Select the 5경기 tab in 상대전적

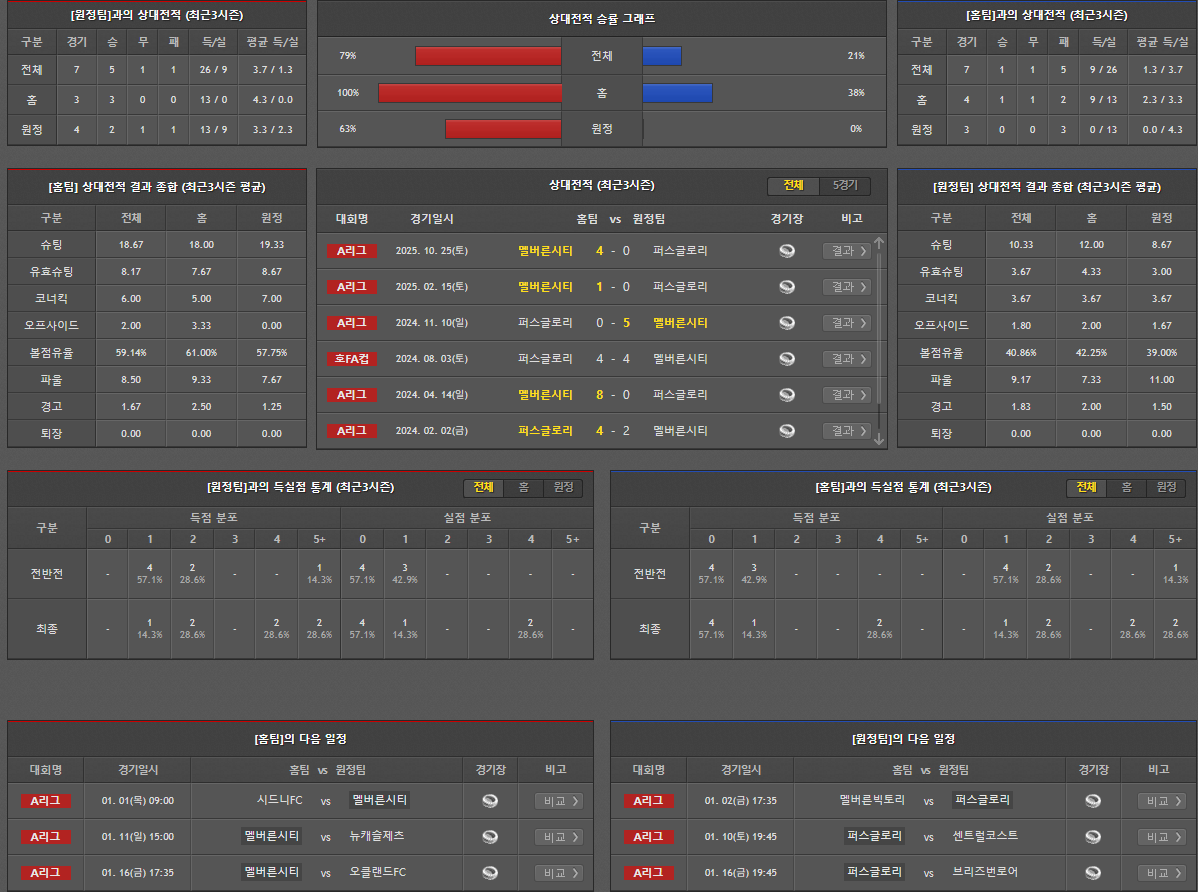(845, 186)
